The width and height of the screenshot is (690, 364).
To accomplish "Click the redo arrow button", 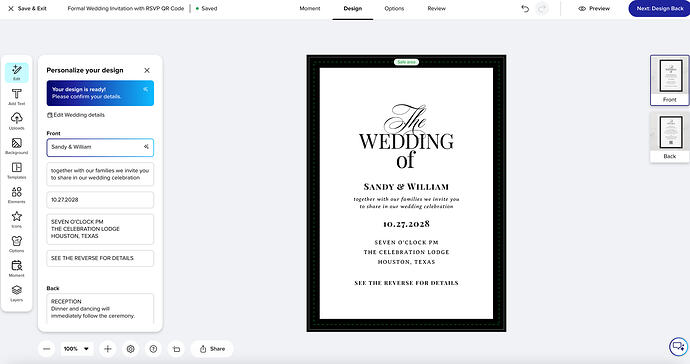I will [542, 8].
